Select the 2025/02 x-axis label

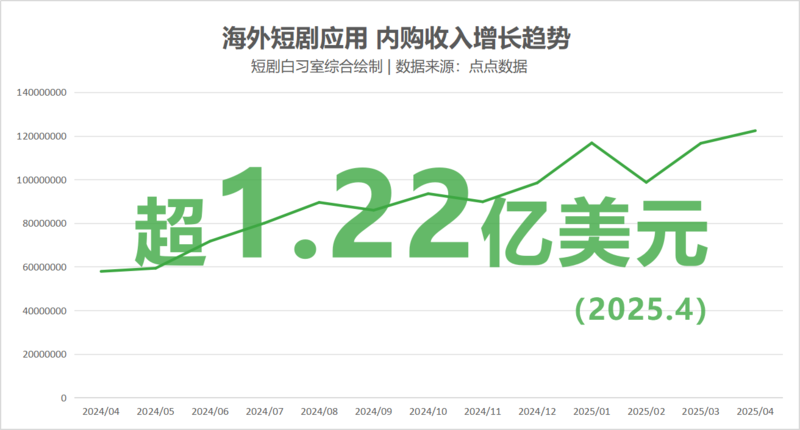[x=645, y=411]
